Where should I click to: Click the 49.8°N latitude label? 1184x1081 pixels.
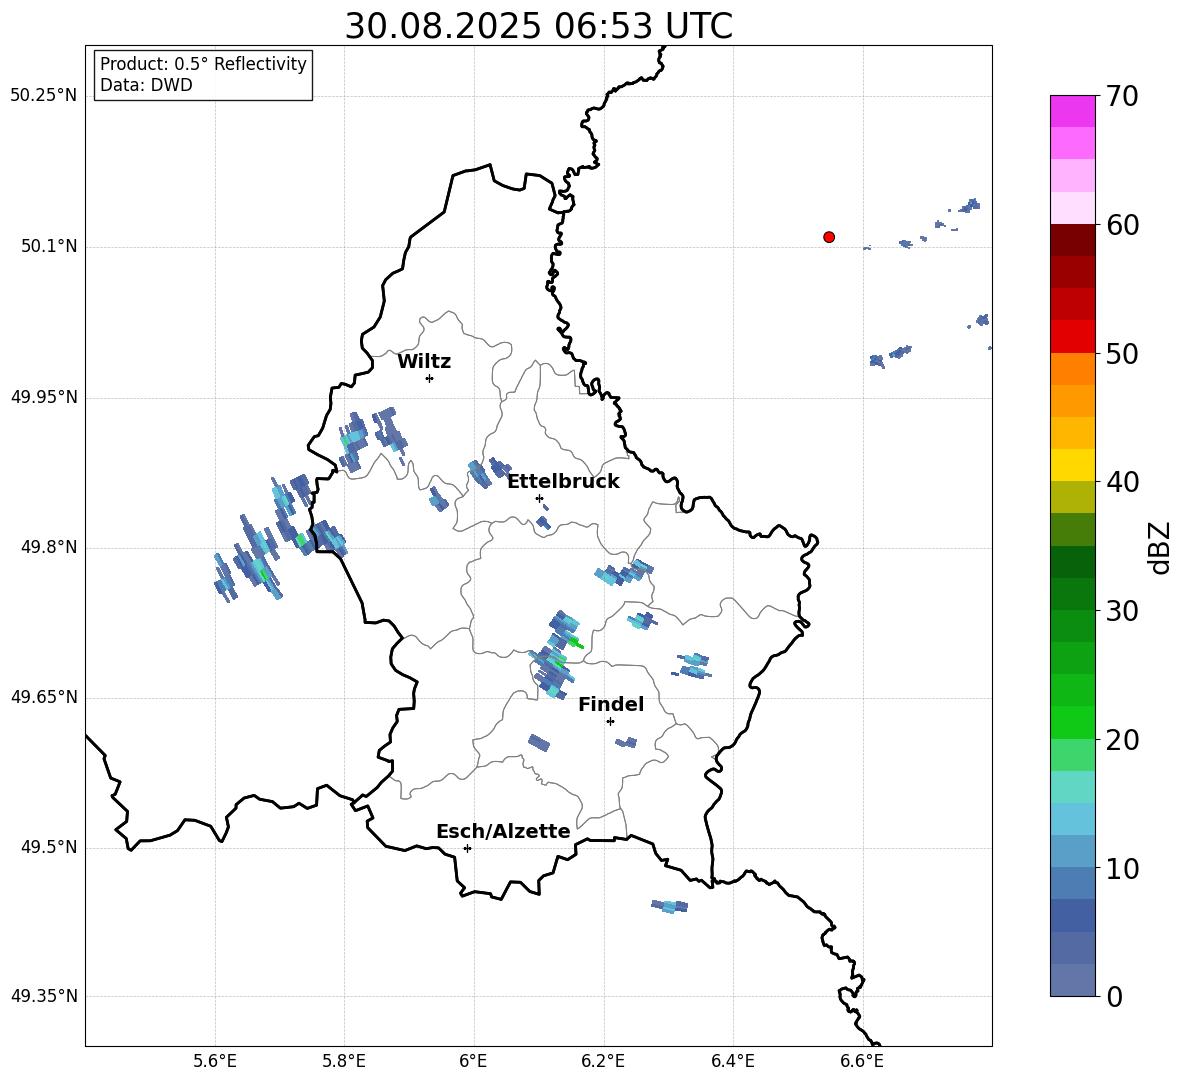48,547
